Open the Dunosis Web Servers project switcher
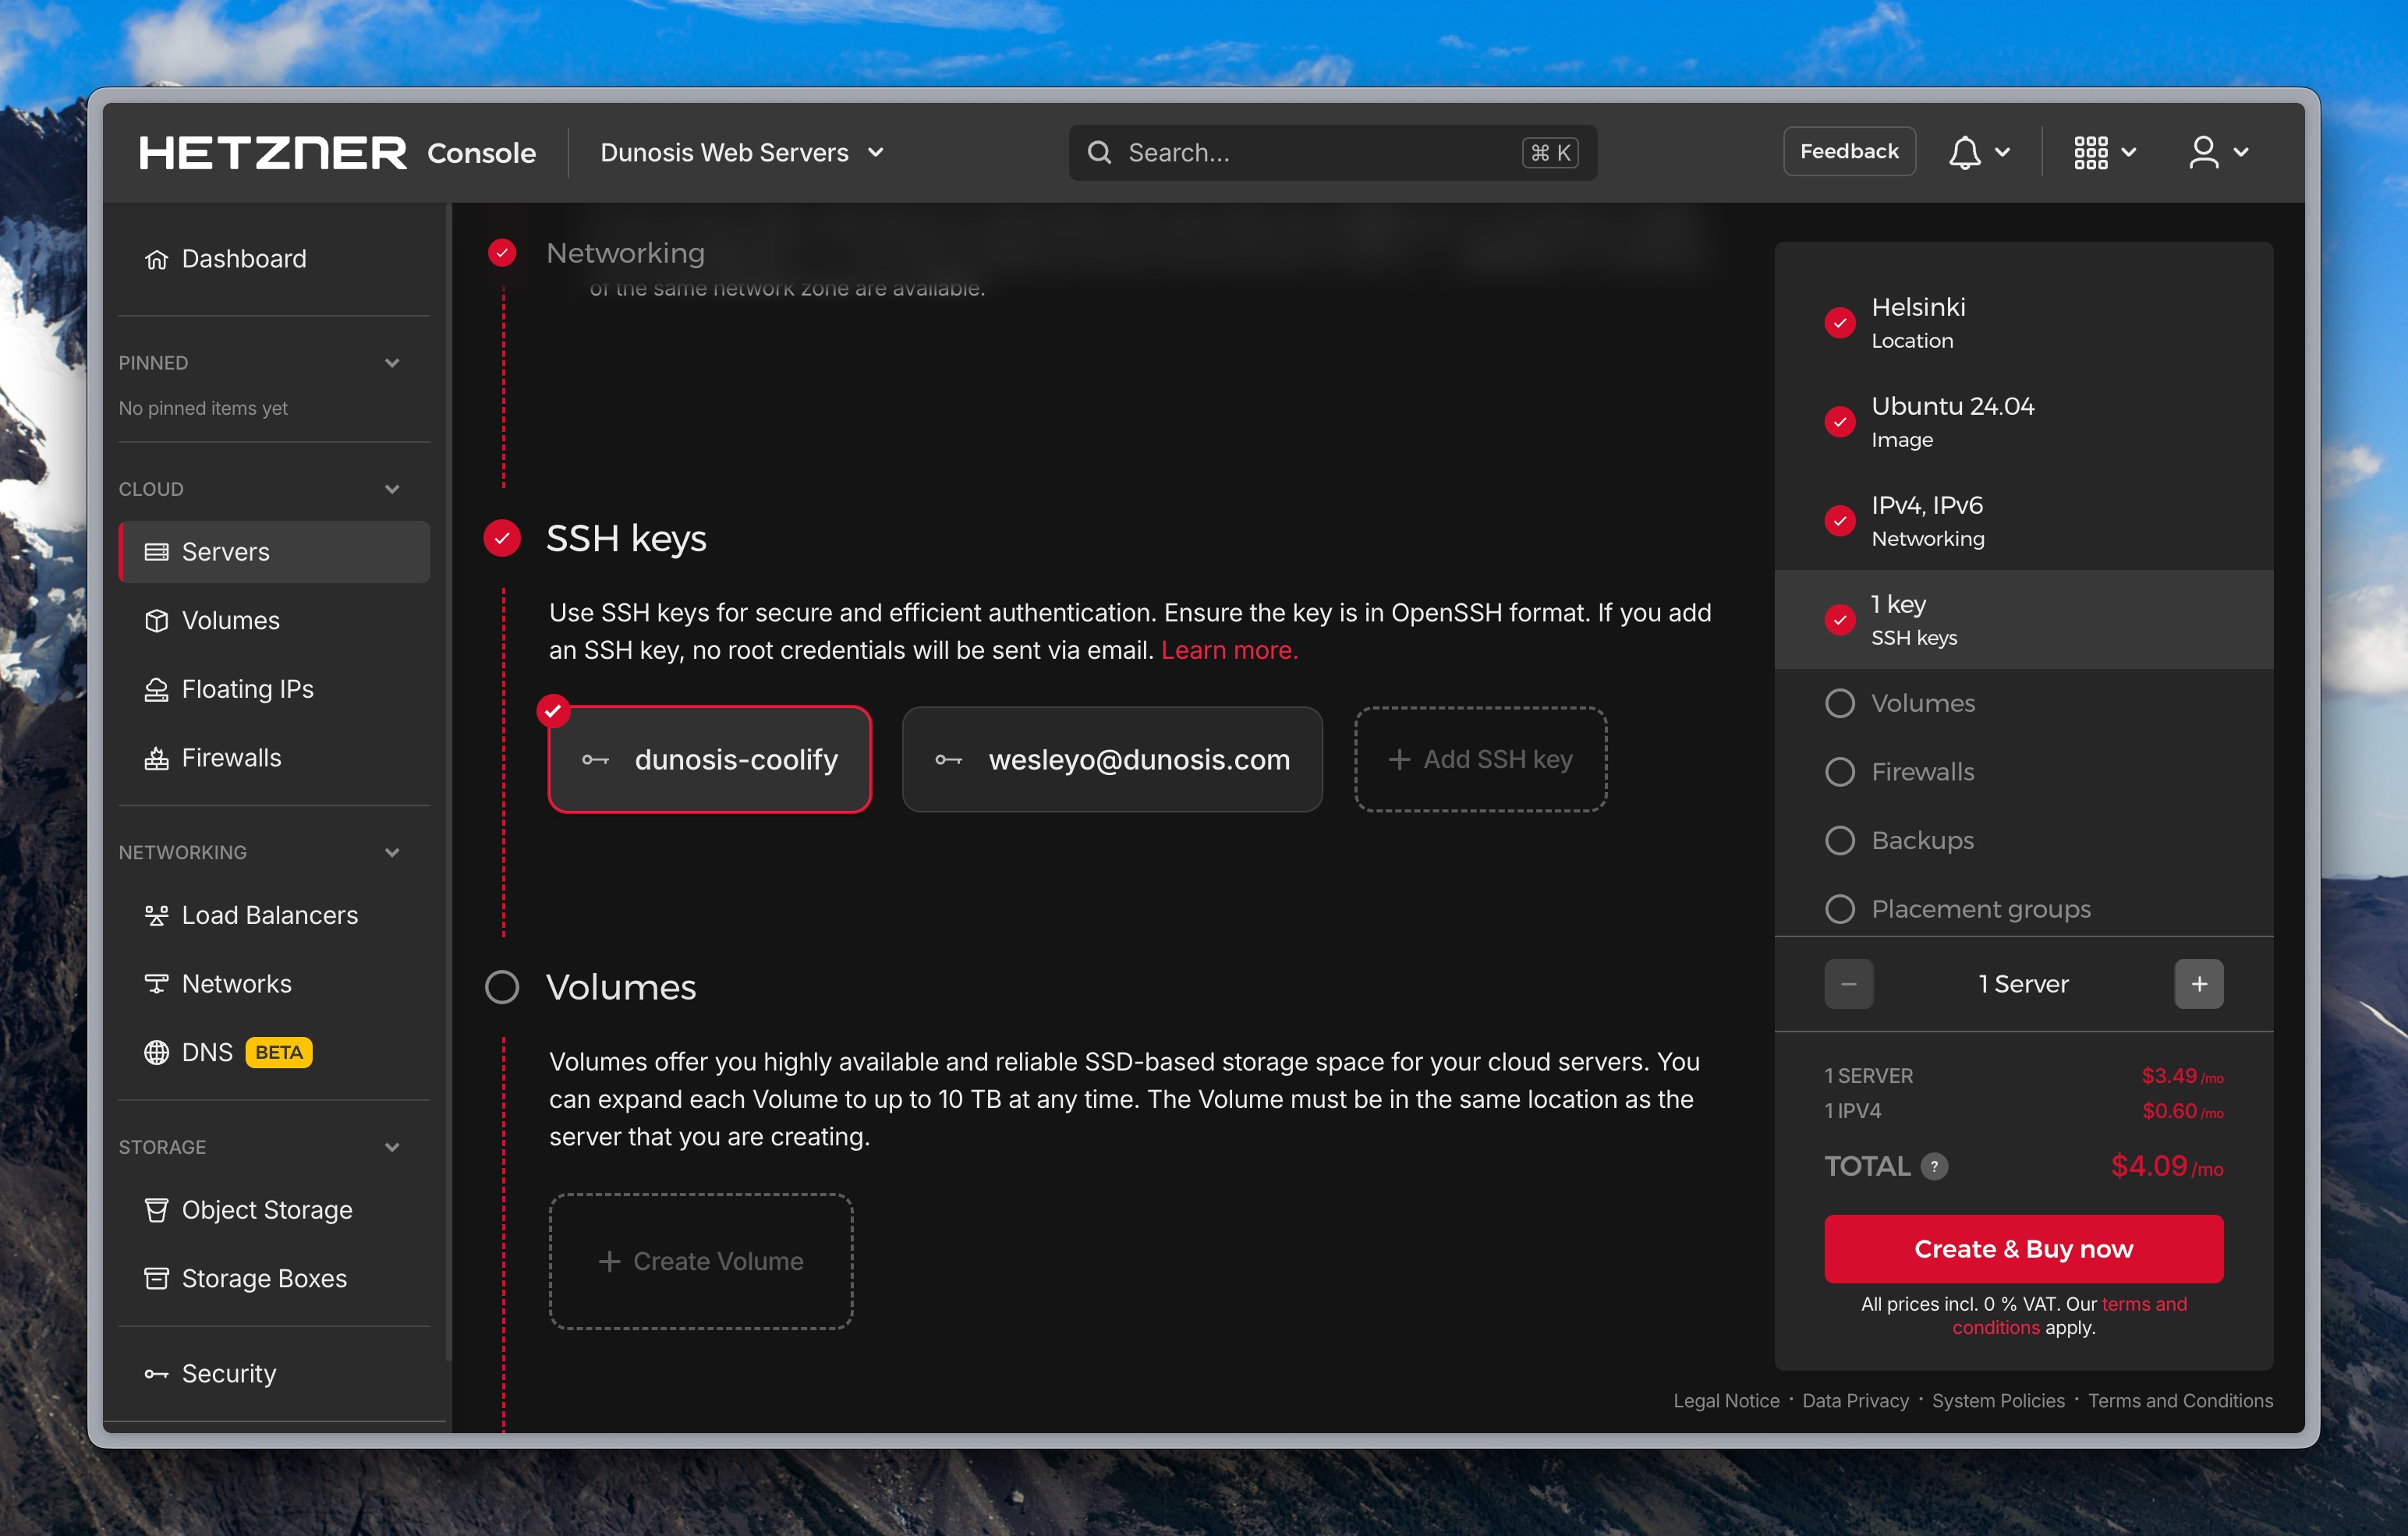This screenshot has height=1536, width=2408. [x=741, y=152]
